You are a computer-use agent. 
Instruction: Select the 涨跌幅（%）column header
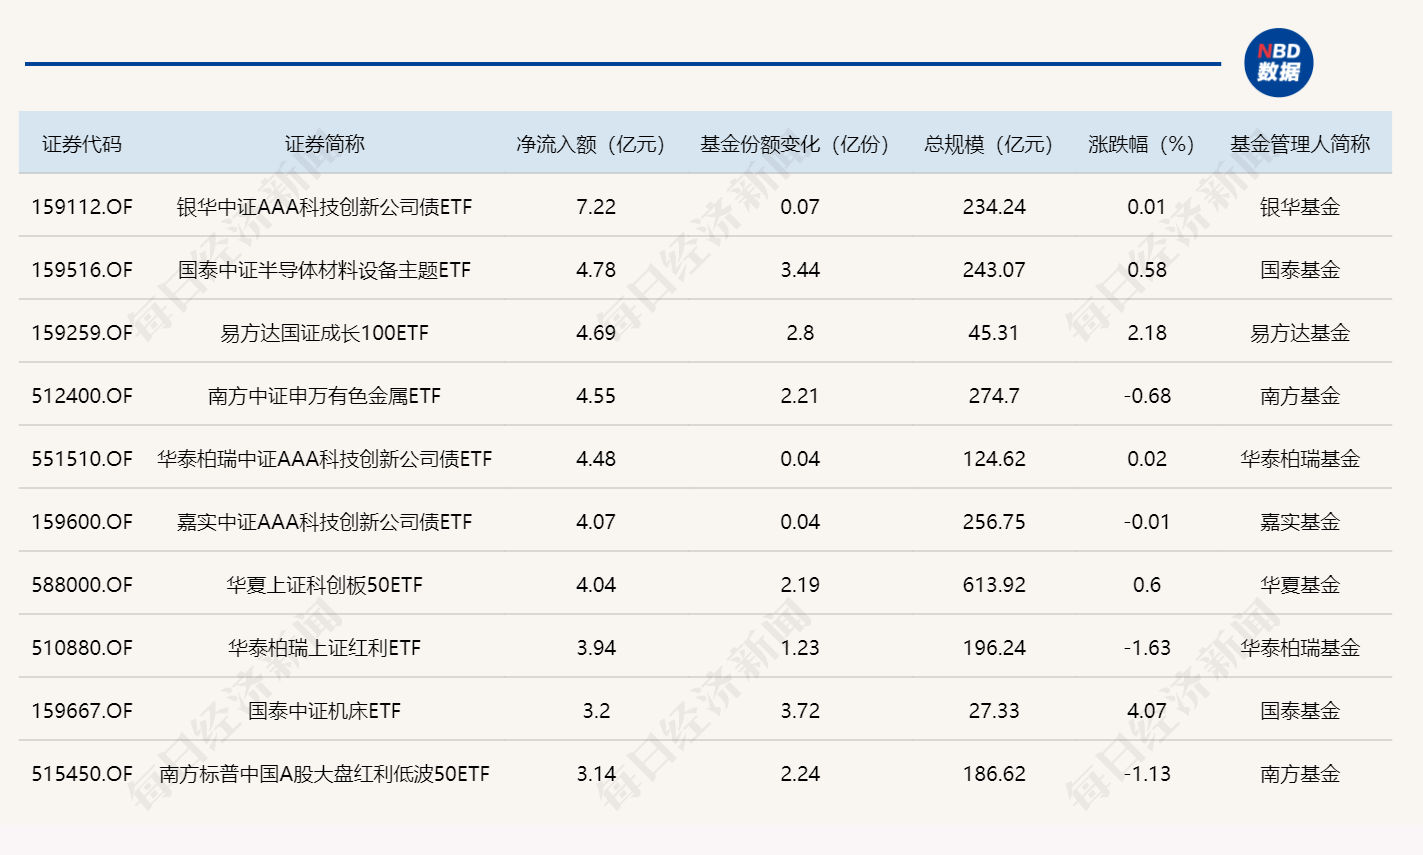click(1142, 144)
